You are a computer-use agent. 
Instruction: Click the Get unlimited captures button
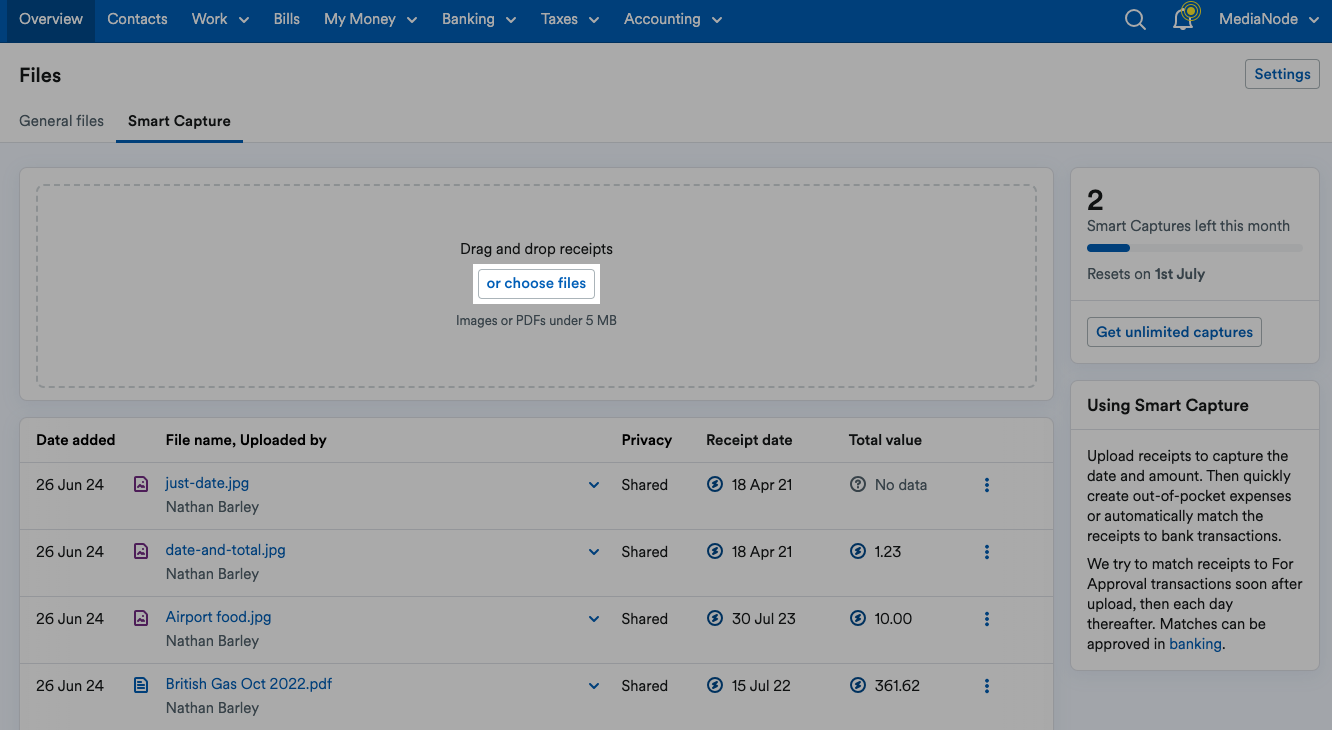[1174, 331]
